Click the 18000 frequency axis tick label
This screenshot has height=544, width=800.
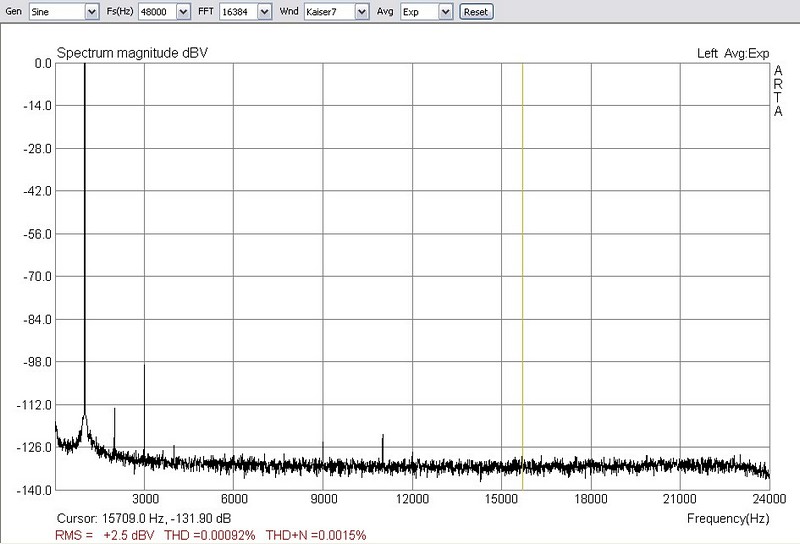(x=591, y=499)
